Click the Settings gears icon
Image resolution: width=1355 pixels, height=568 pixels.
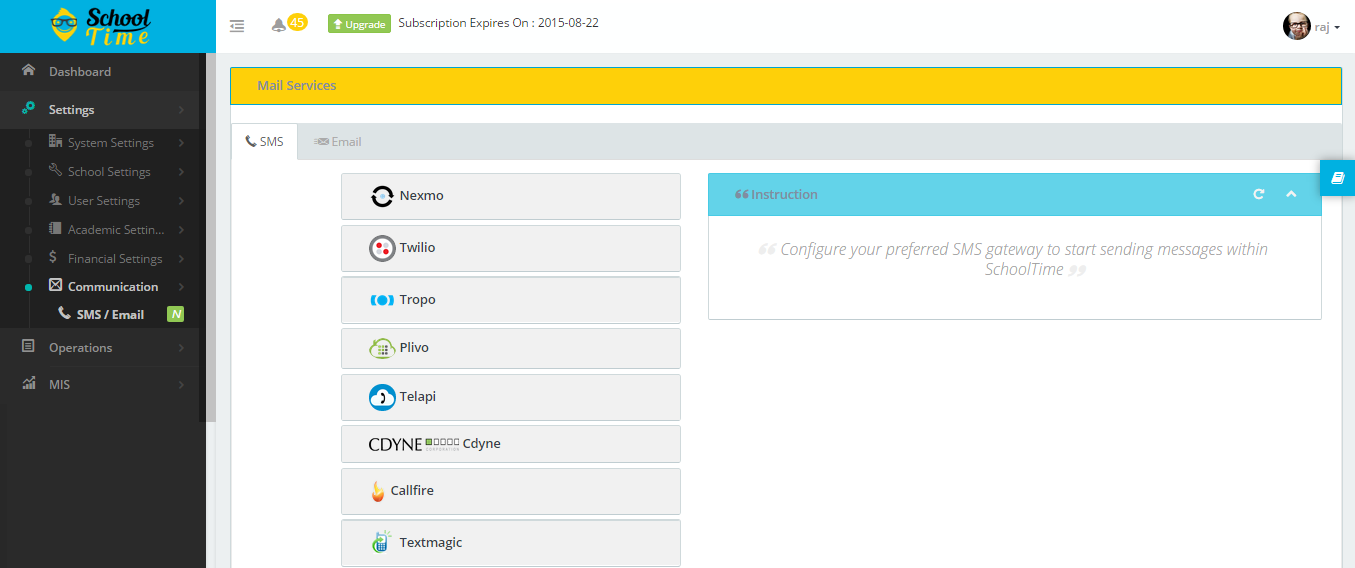coord(28,108)
